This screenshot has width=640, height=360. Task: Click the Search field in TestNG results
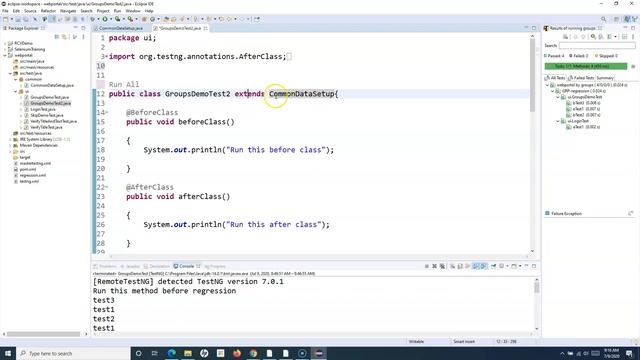tap(597, 45)
